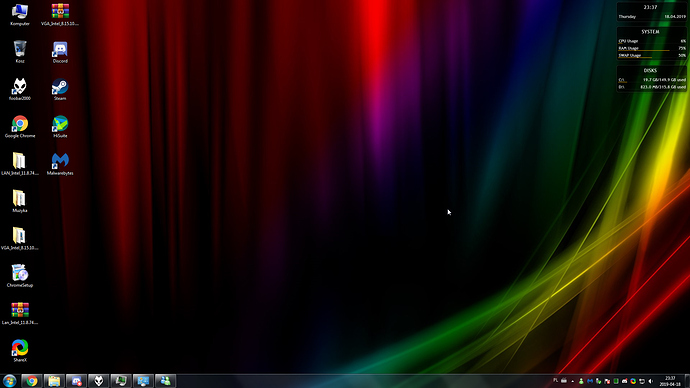Select the Steam desktop shortcut
The width and height of the screenshot is (690, 388).
point(60,89)
